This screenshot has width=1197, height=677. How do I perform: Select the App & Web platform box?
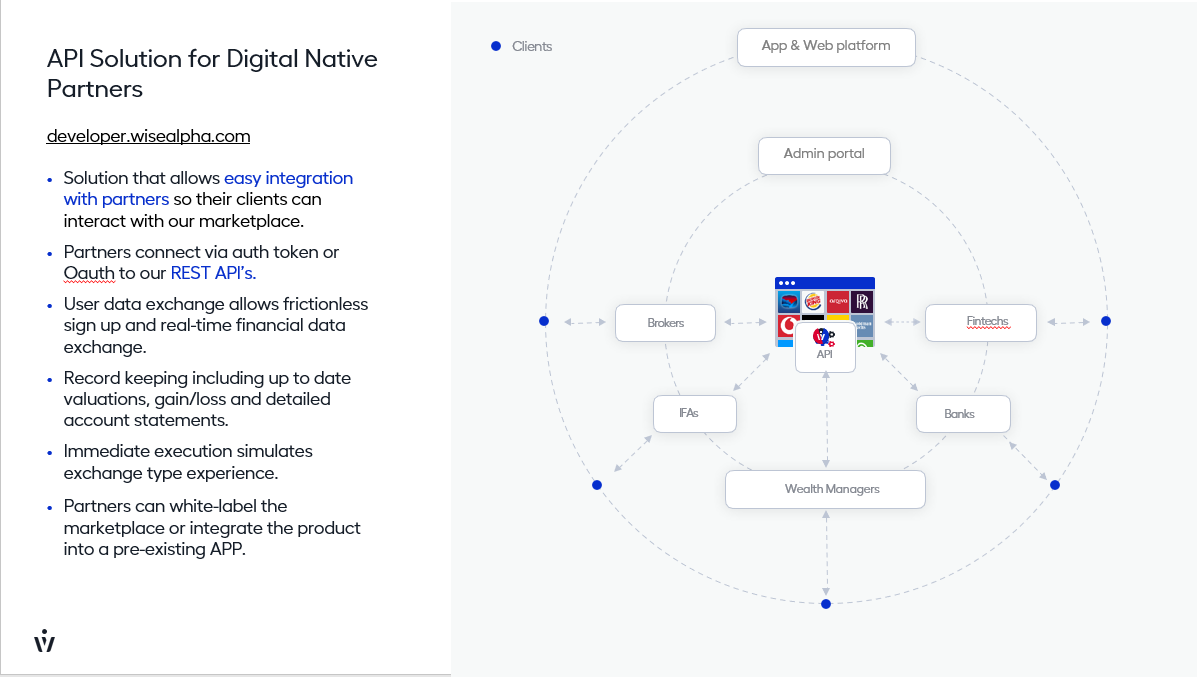click(826, 47)
